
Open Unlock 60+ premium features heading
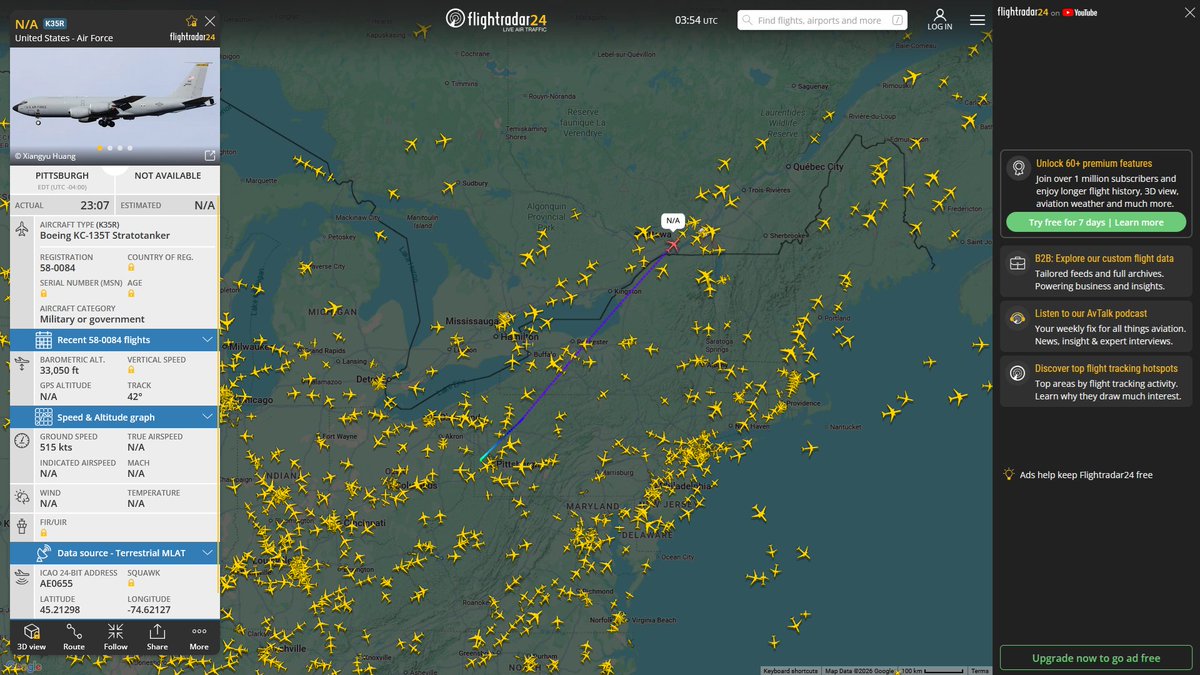tap(1094, 163)
